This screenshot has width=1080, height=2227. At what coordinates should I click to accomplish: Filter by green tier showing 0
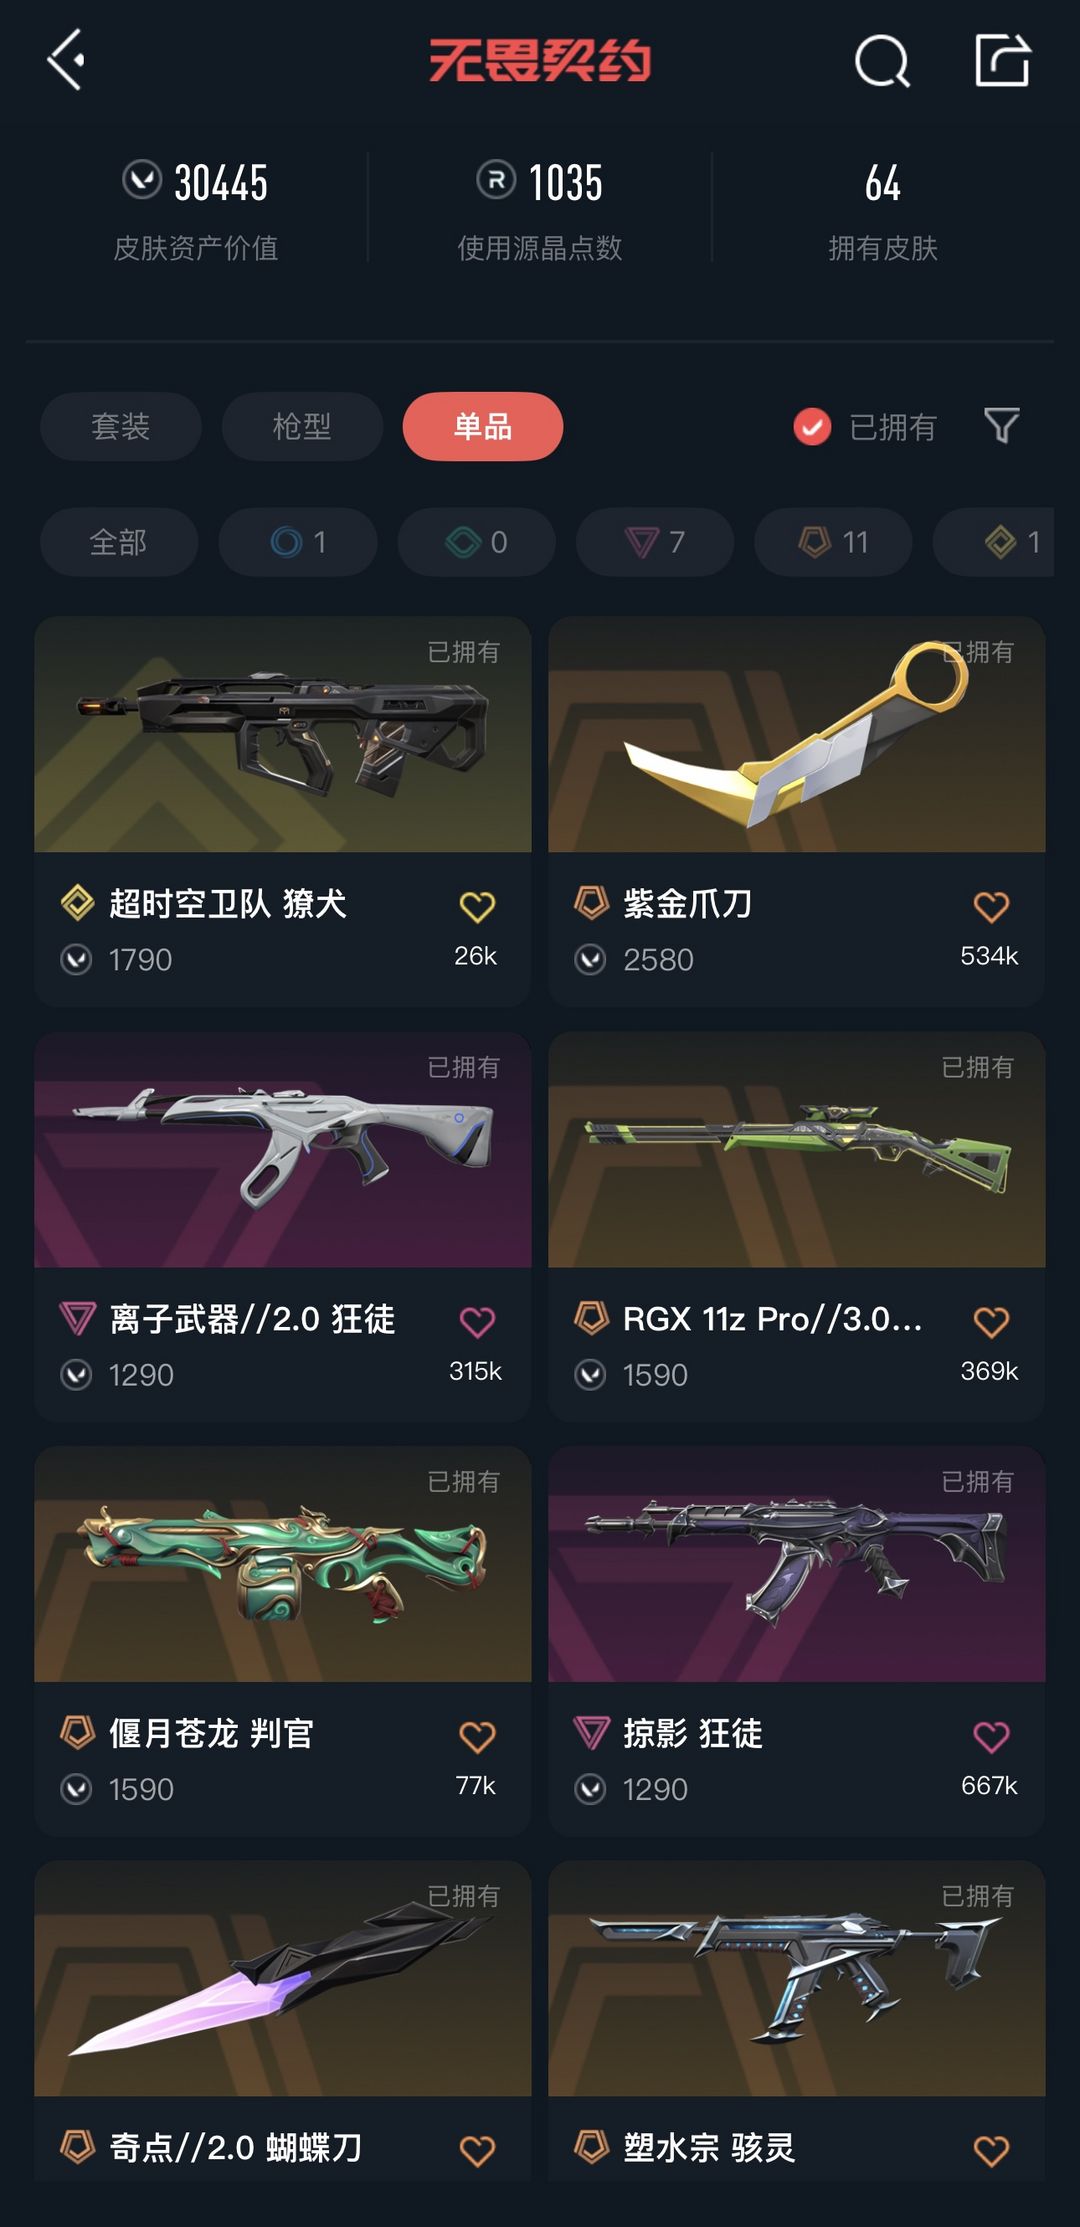[477, 542]
